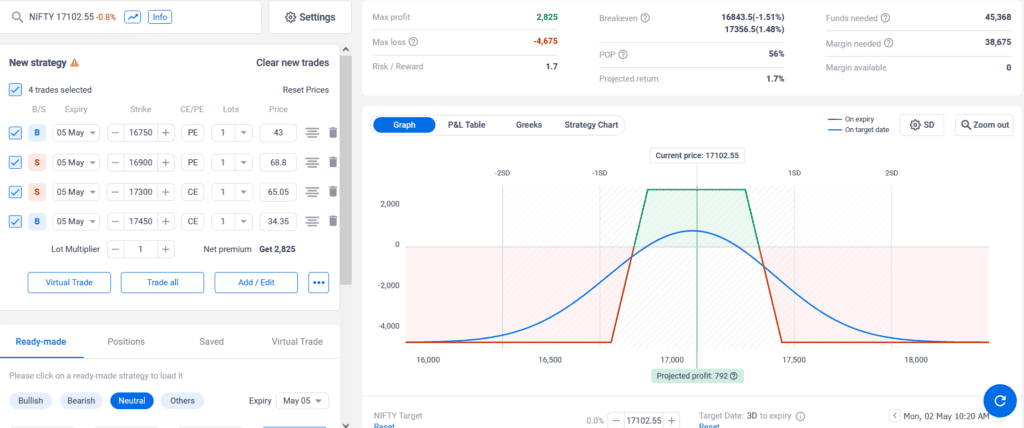Image resolution: width=1024 pixels, height=428 pixels.
Task: Toggle Buy/Sell on the 16750 row
Action: [x=37, y=133]
